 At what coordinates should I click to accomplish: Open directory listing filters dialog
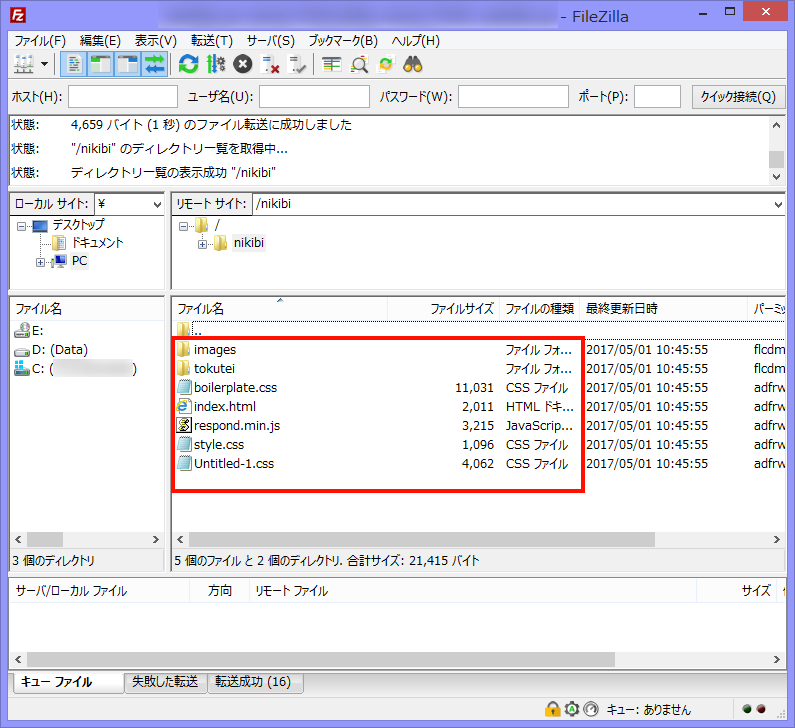pos(332,64)
